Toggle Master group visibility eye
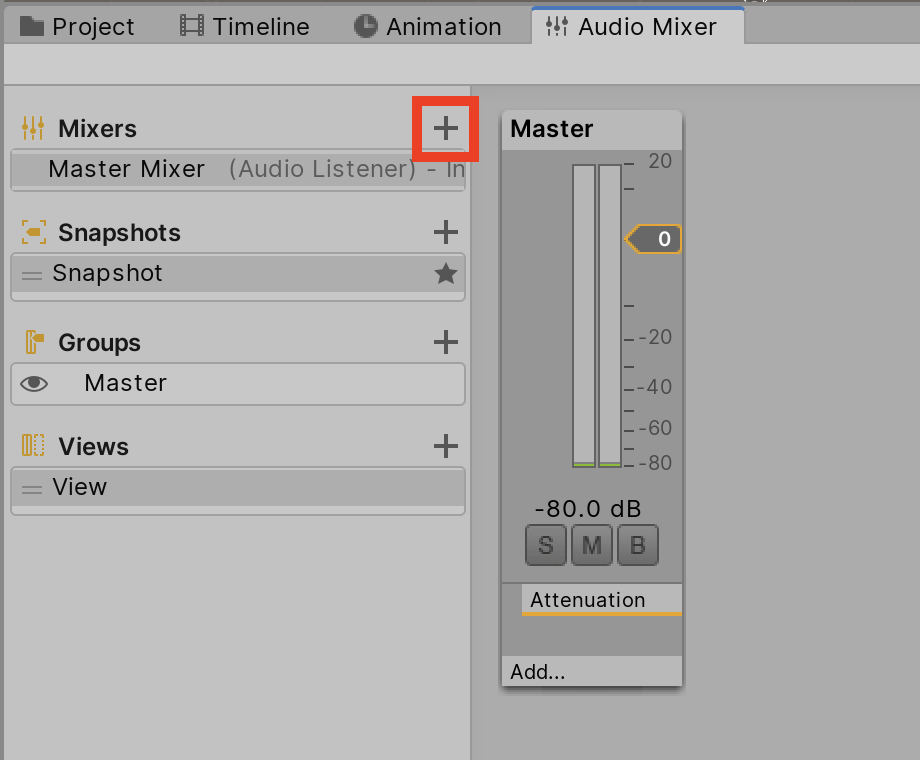The height and width of the screenshot is (760, 920). tap(34, 383)
